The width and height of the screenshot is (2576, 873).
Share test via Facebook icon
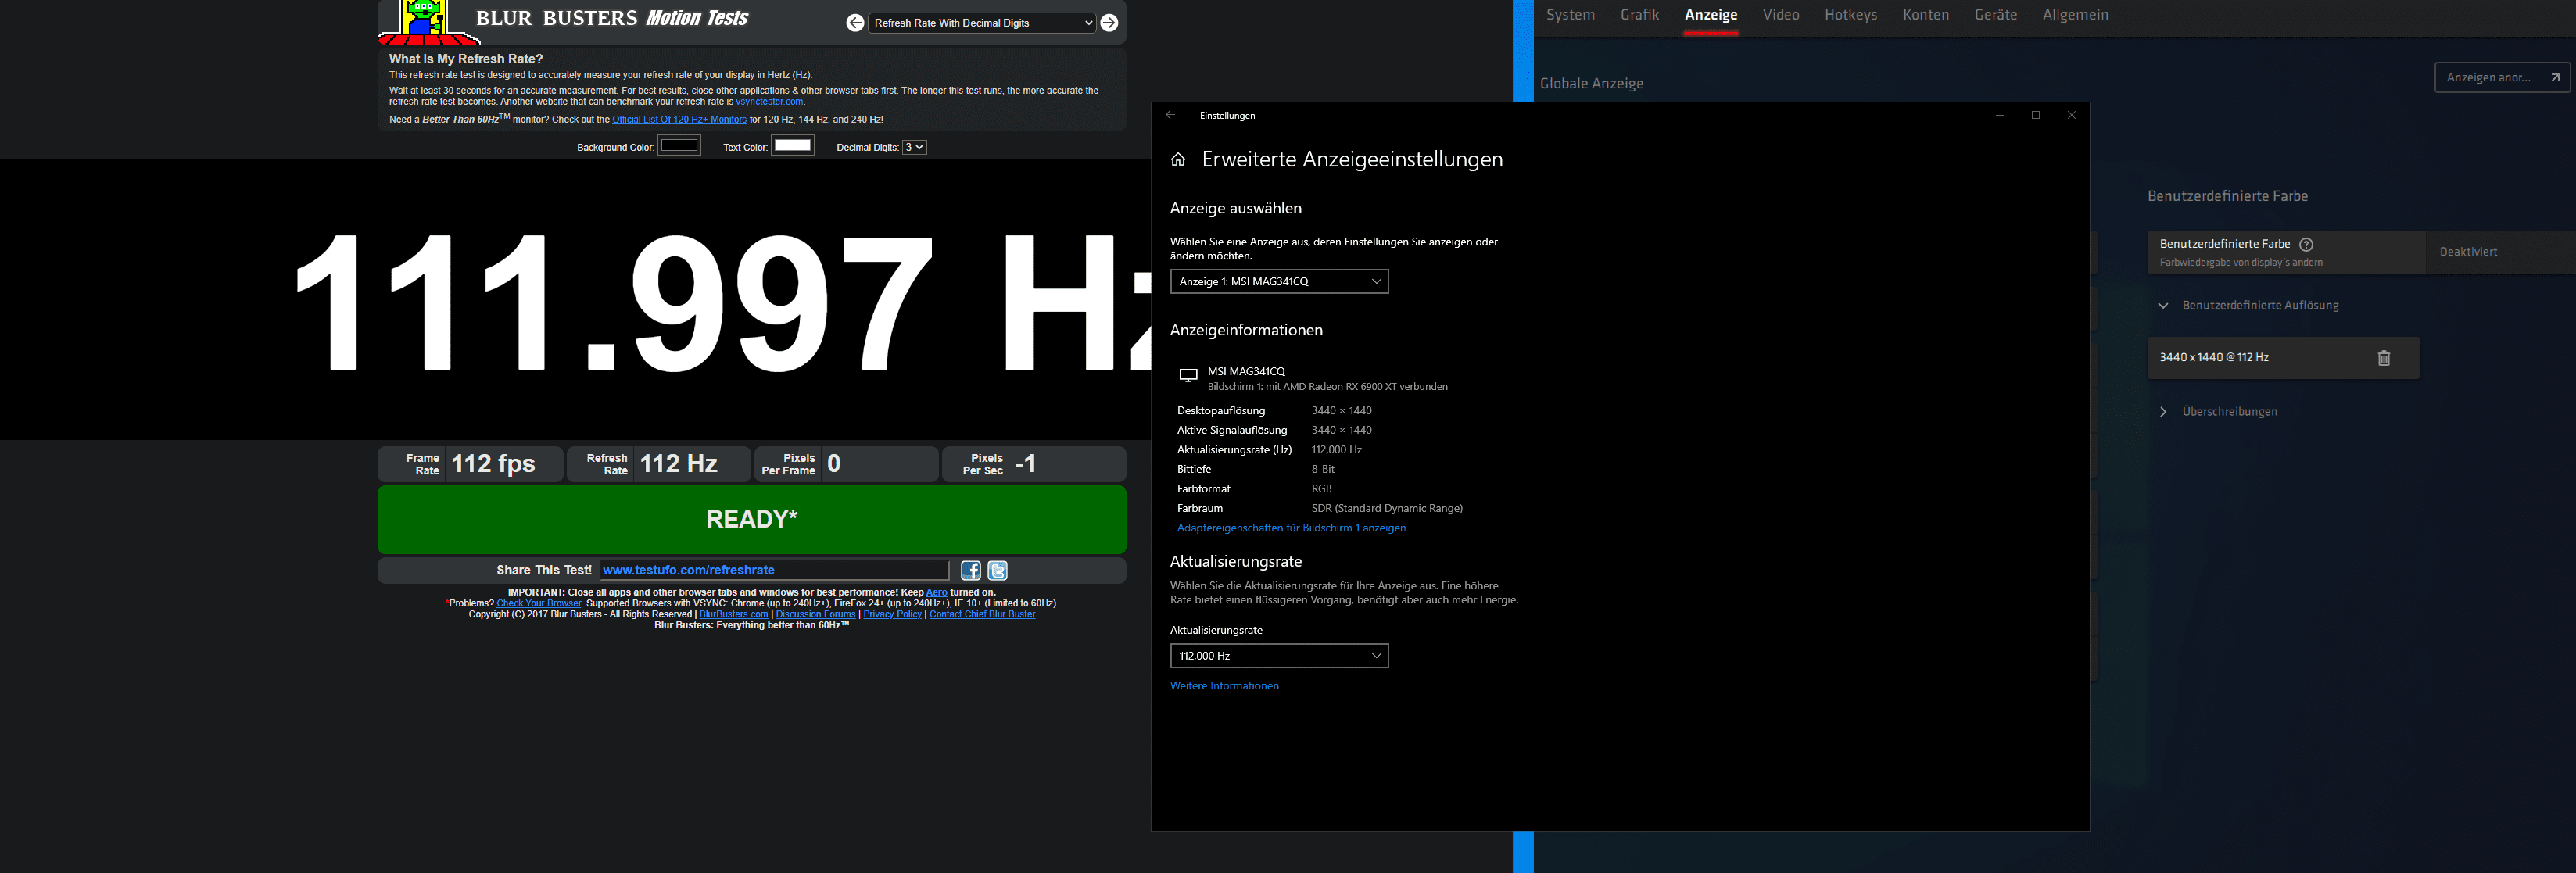[x=970, y=570]
